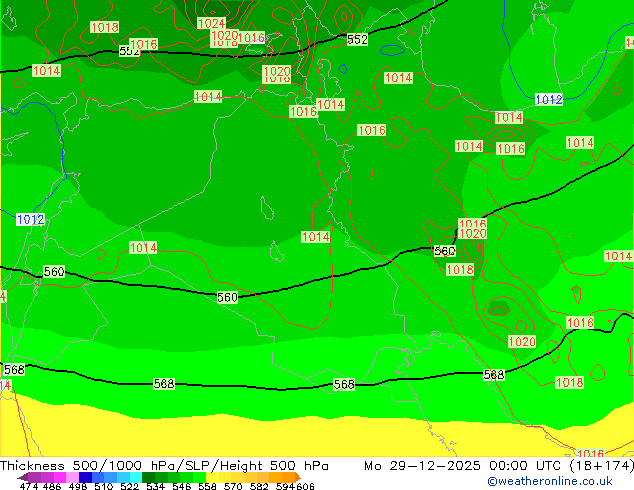Pick the darkest green legend swatch
The image size is (634, 490).
(148, 477)
